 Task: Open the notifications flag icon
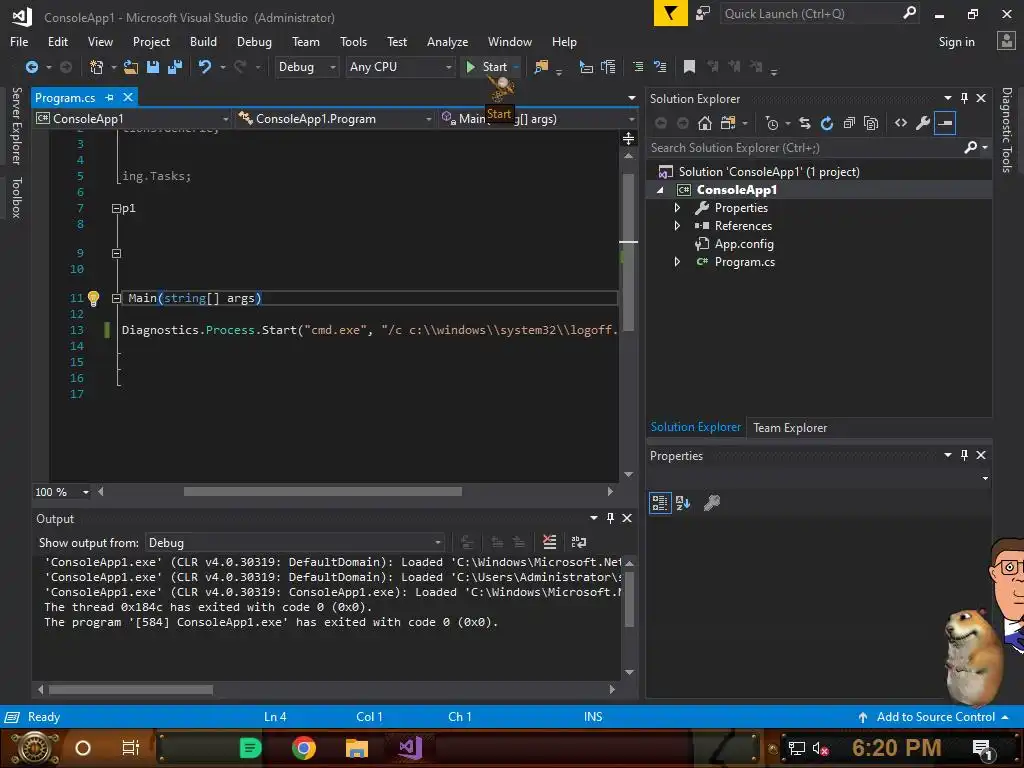[671, 13]
